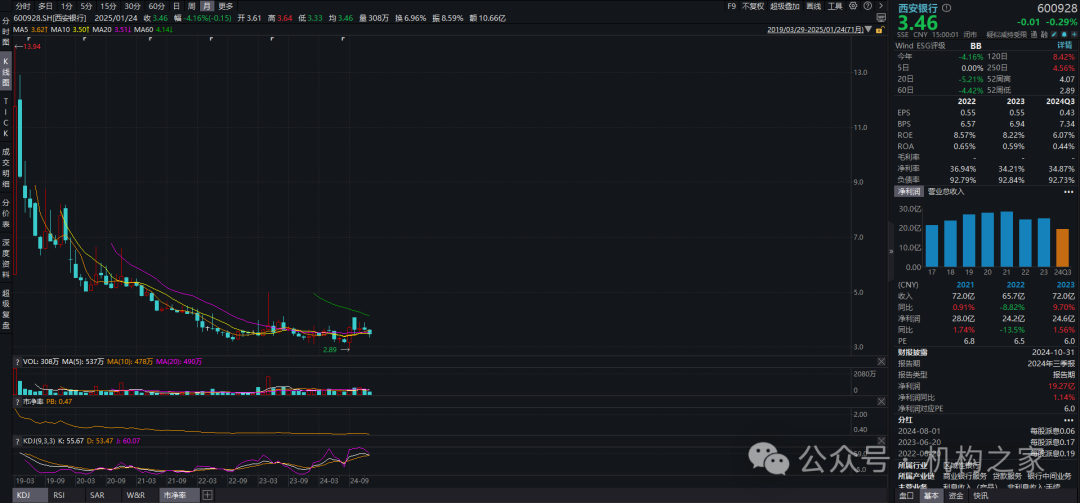The height and width of the screenshot is (503, 1080).
Task: Click the help question mark icon
Action: point(868,6)
